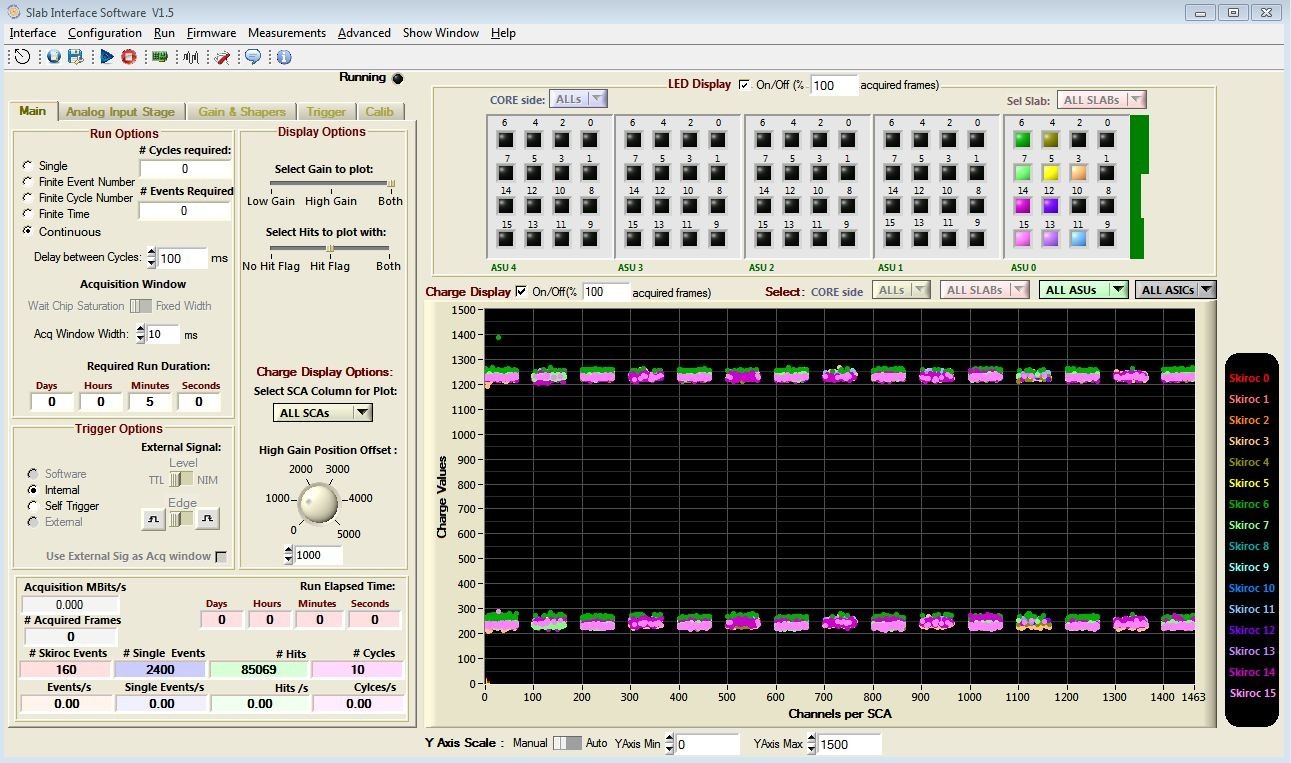The height and width of the screenshot is (763, 1291).
Task: Start acquisition with the blue play icon
Action: [107, 57]
